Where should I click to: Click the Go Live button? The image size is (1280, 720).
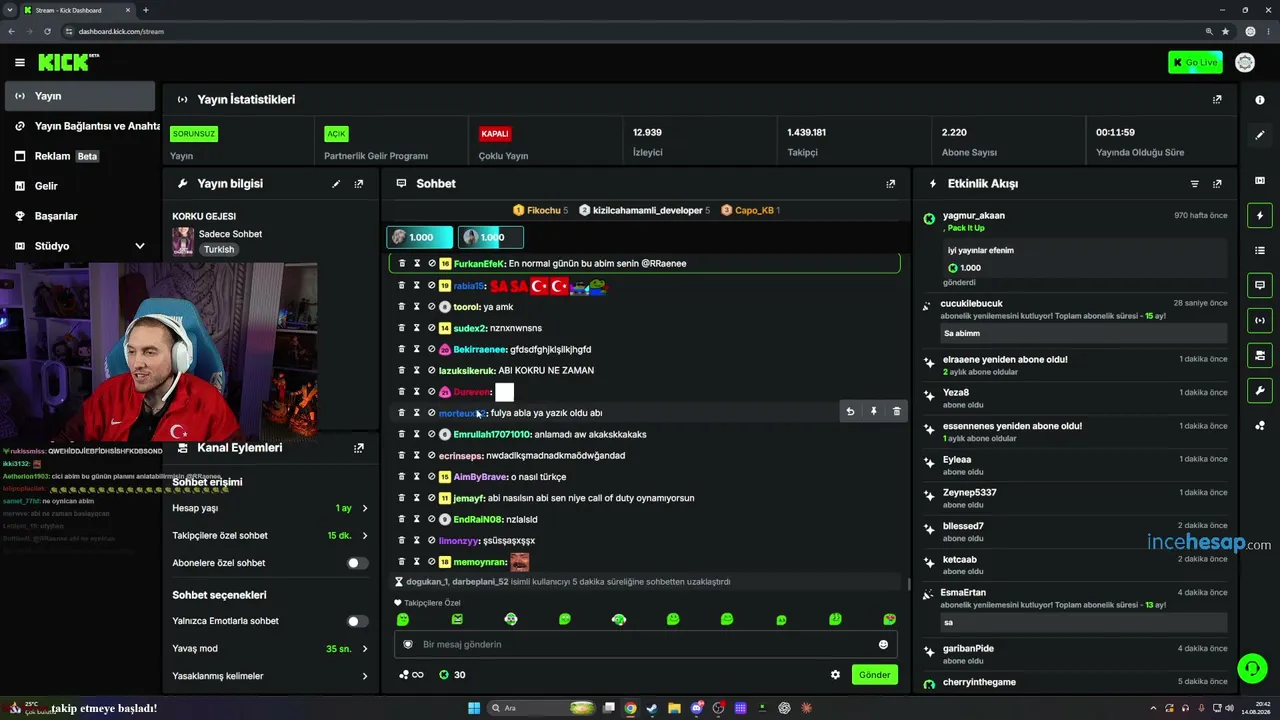tap(1195, 63)
